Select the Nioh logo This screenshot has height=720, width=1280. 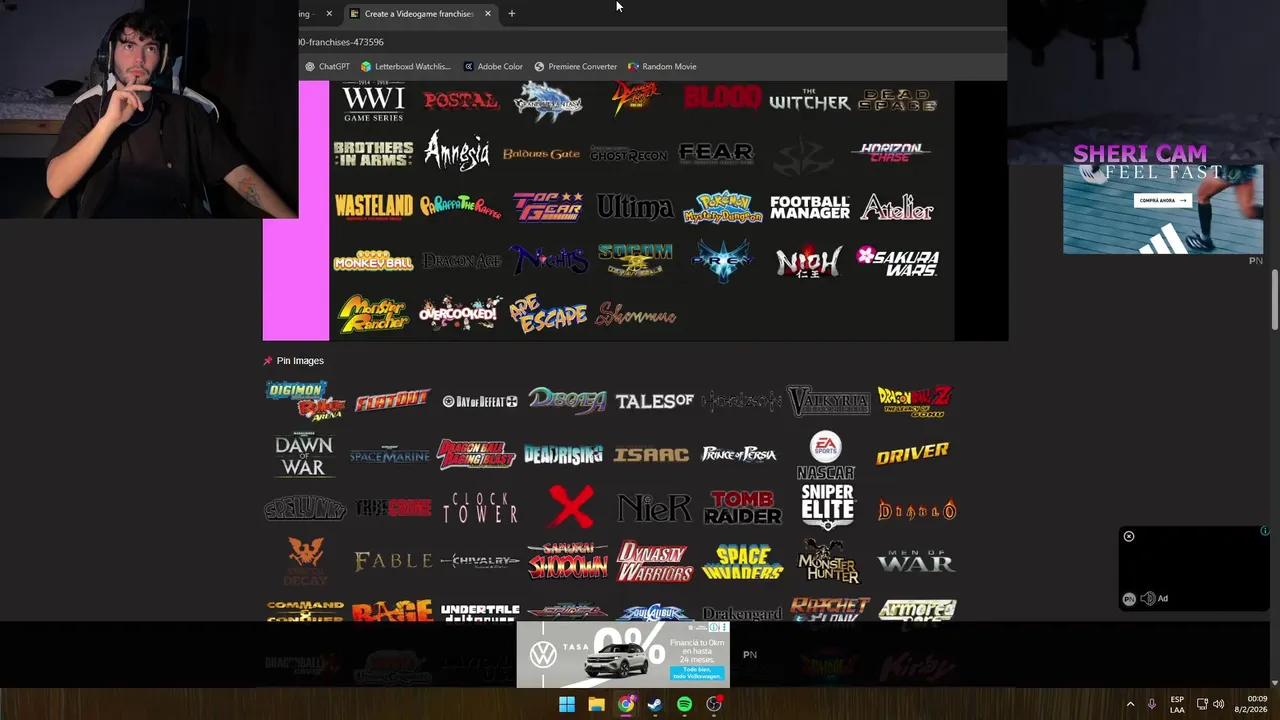point(808,262)
